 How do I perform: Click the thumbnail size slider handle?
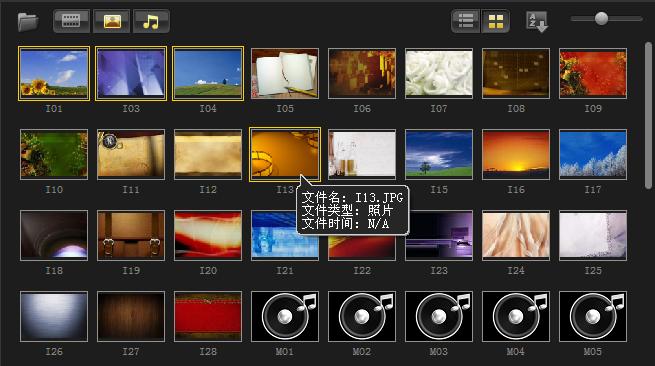(601, 18)
